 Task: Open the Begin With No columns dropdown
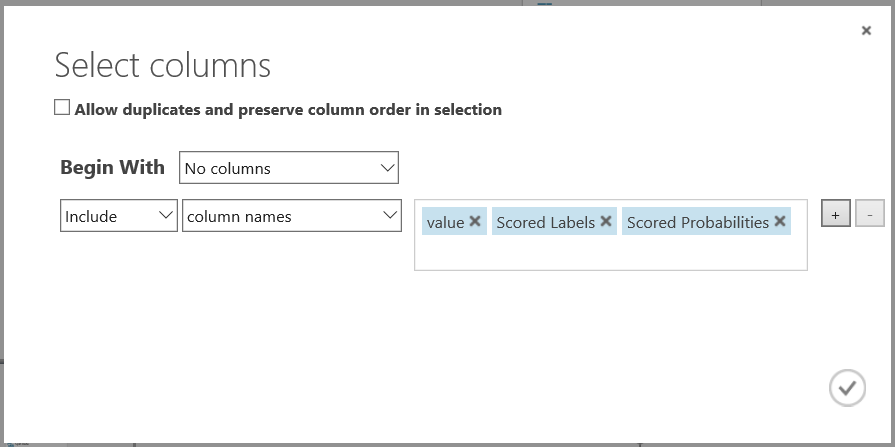pyautogui.click(x=289, y=168)
